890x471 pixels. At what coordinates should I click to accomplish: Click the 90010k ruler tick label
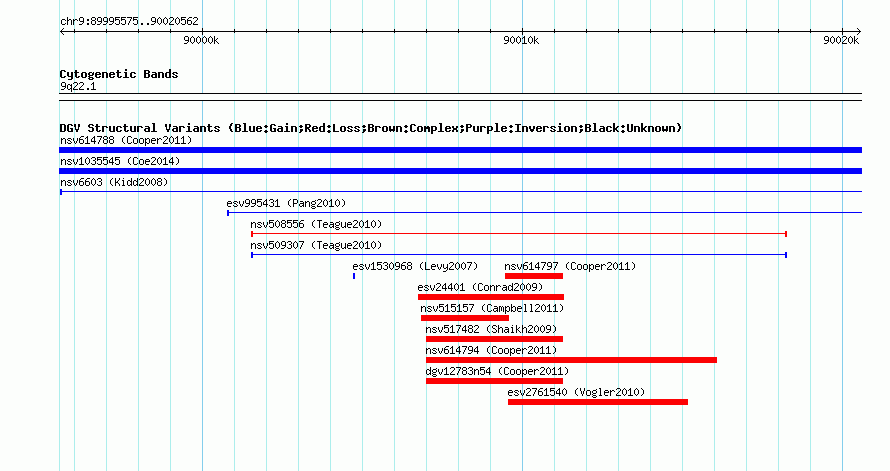click(521, 40)
